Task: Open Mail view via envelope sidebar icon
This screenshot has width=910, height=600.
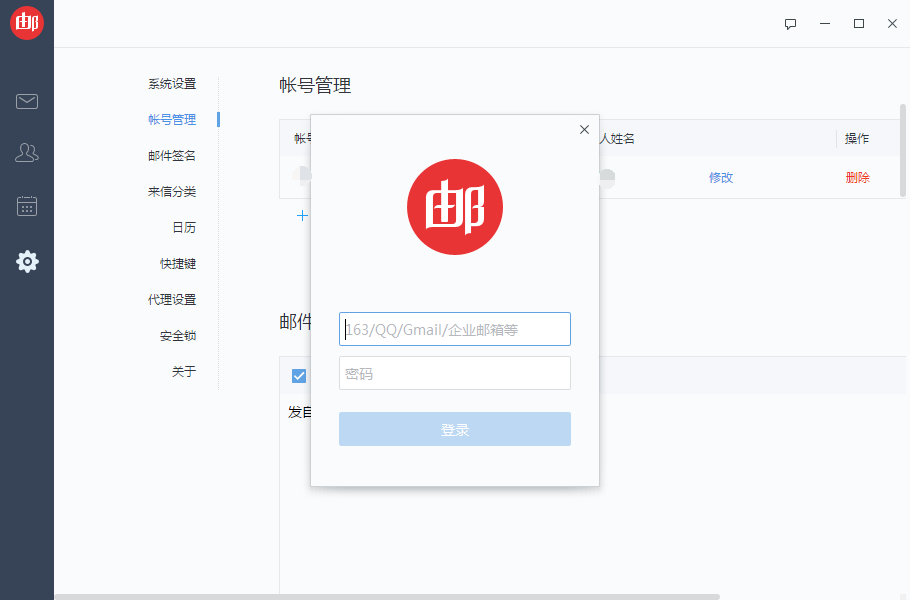Action: [x=27, y=101]
